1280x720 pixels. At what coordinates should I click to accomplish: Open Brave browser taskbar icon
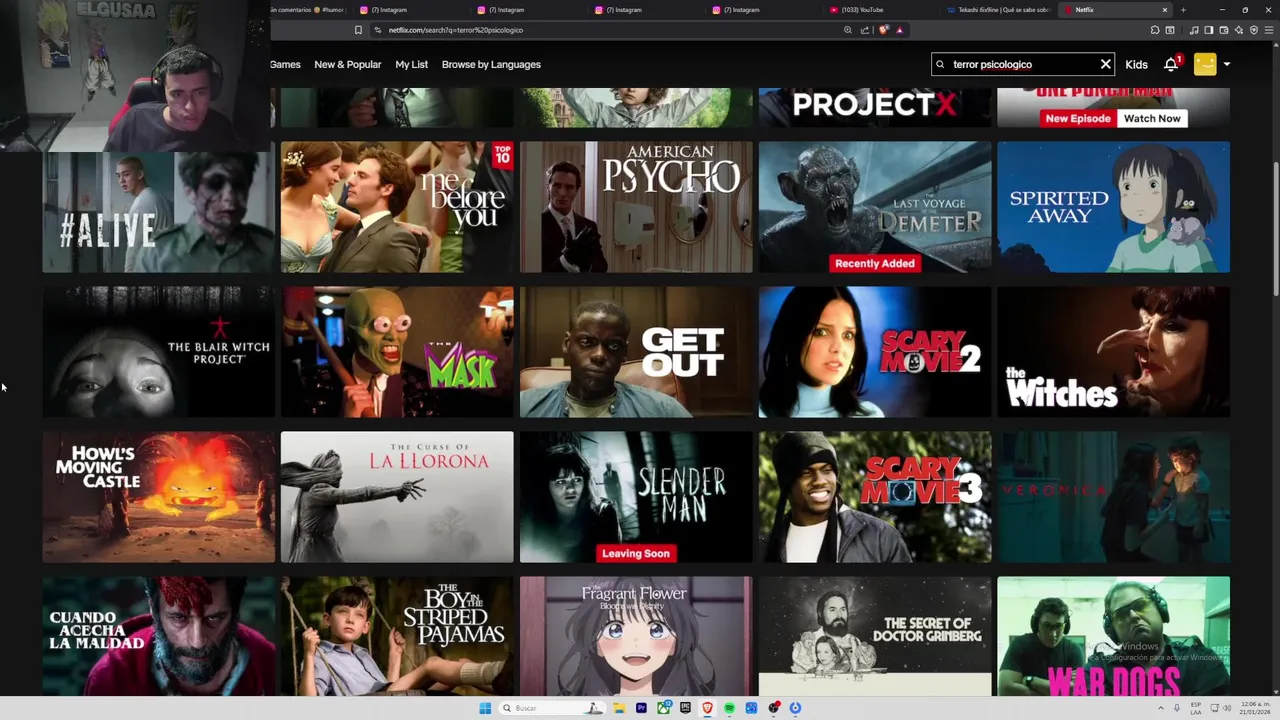(707, 708)
